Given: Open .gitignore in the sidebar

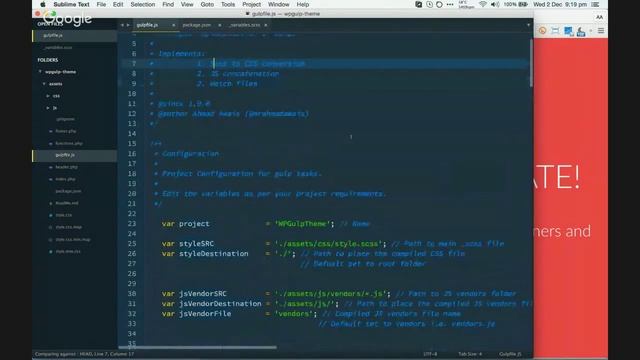Looking at the screenshot, I should (65, 119).
